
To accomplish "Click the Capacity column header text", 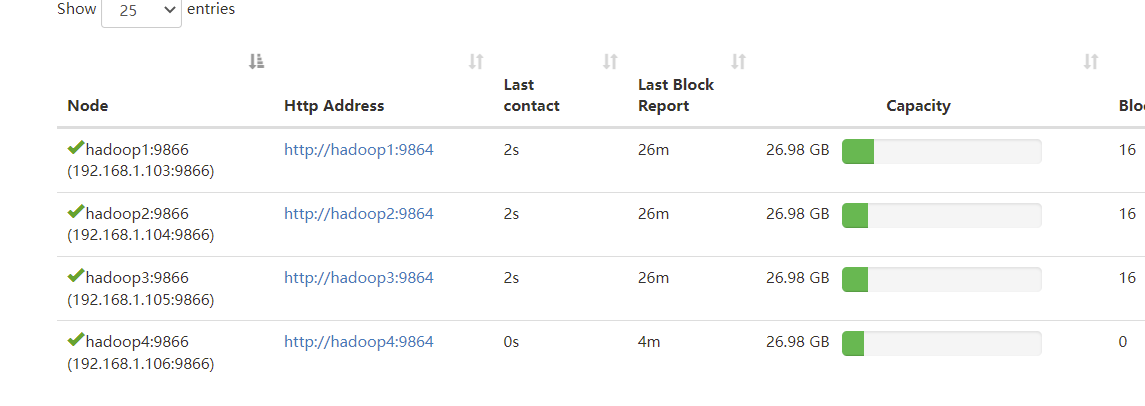I will pos(918,106).
